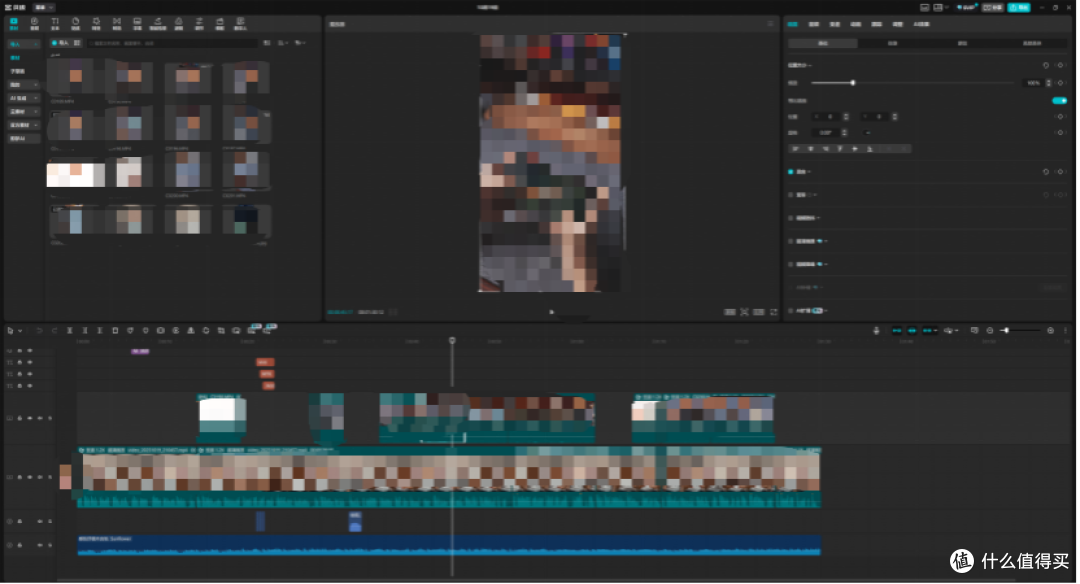Switch to the second tab in the properties panel
This screenshot has width=1080, height=584.
click(x=813, y=24)
